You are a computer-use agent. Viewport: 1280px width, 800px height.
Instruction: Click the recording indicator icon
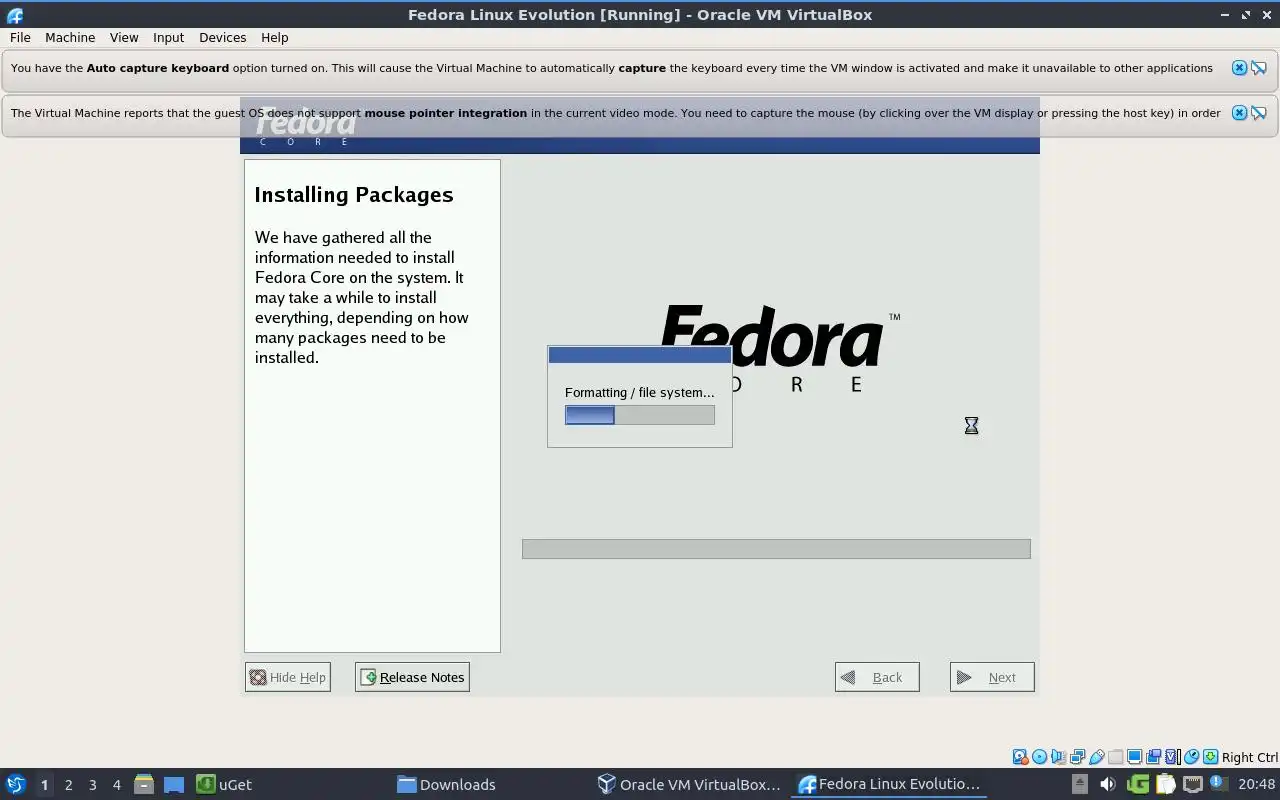[1153, 757]
